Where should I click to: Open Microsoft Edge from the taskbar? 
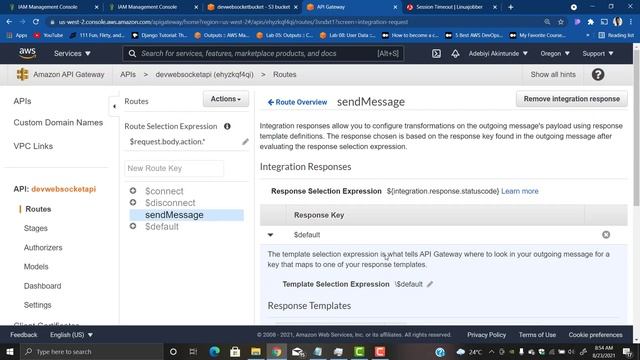coord(215,351)
